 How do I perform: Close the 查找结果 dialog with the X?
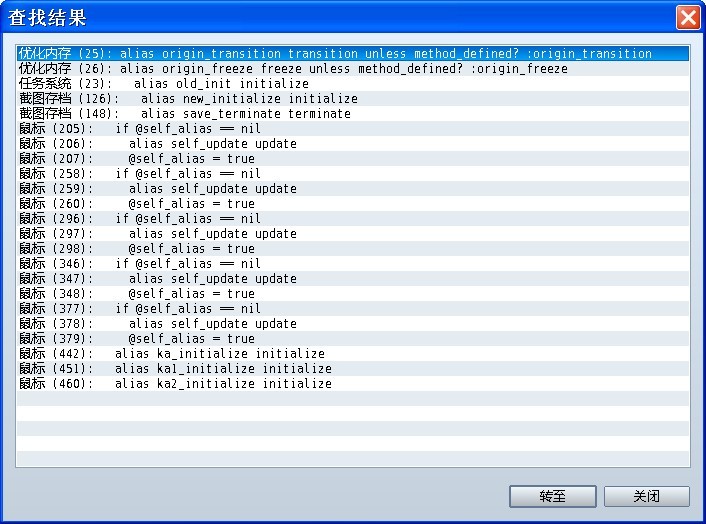click(688, 18)
